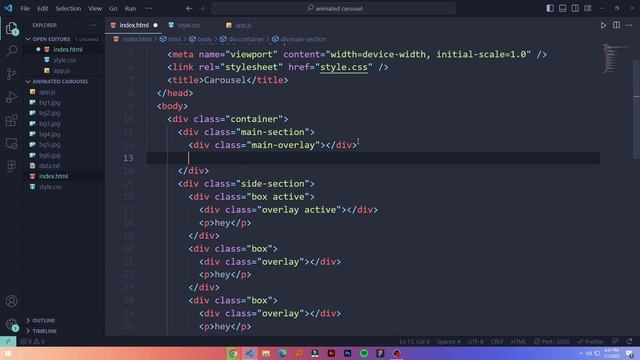
Task: Click the style.css link in href
Action: pyautogui.click(x=344, y=67)
